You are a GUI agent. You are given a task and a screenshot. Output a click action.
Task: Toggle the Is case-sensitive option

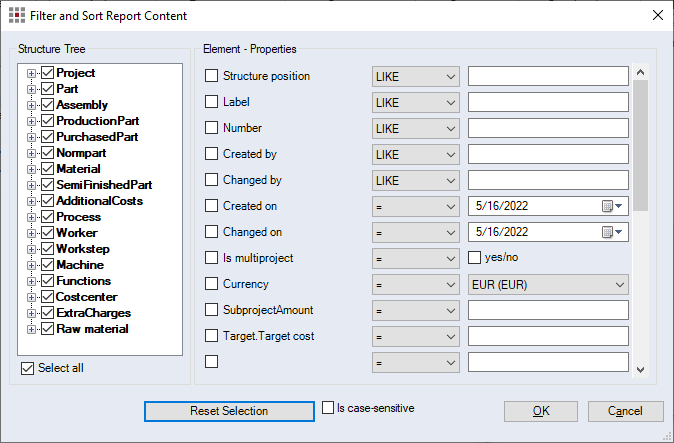[x=329, y=408]
